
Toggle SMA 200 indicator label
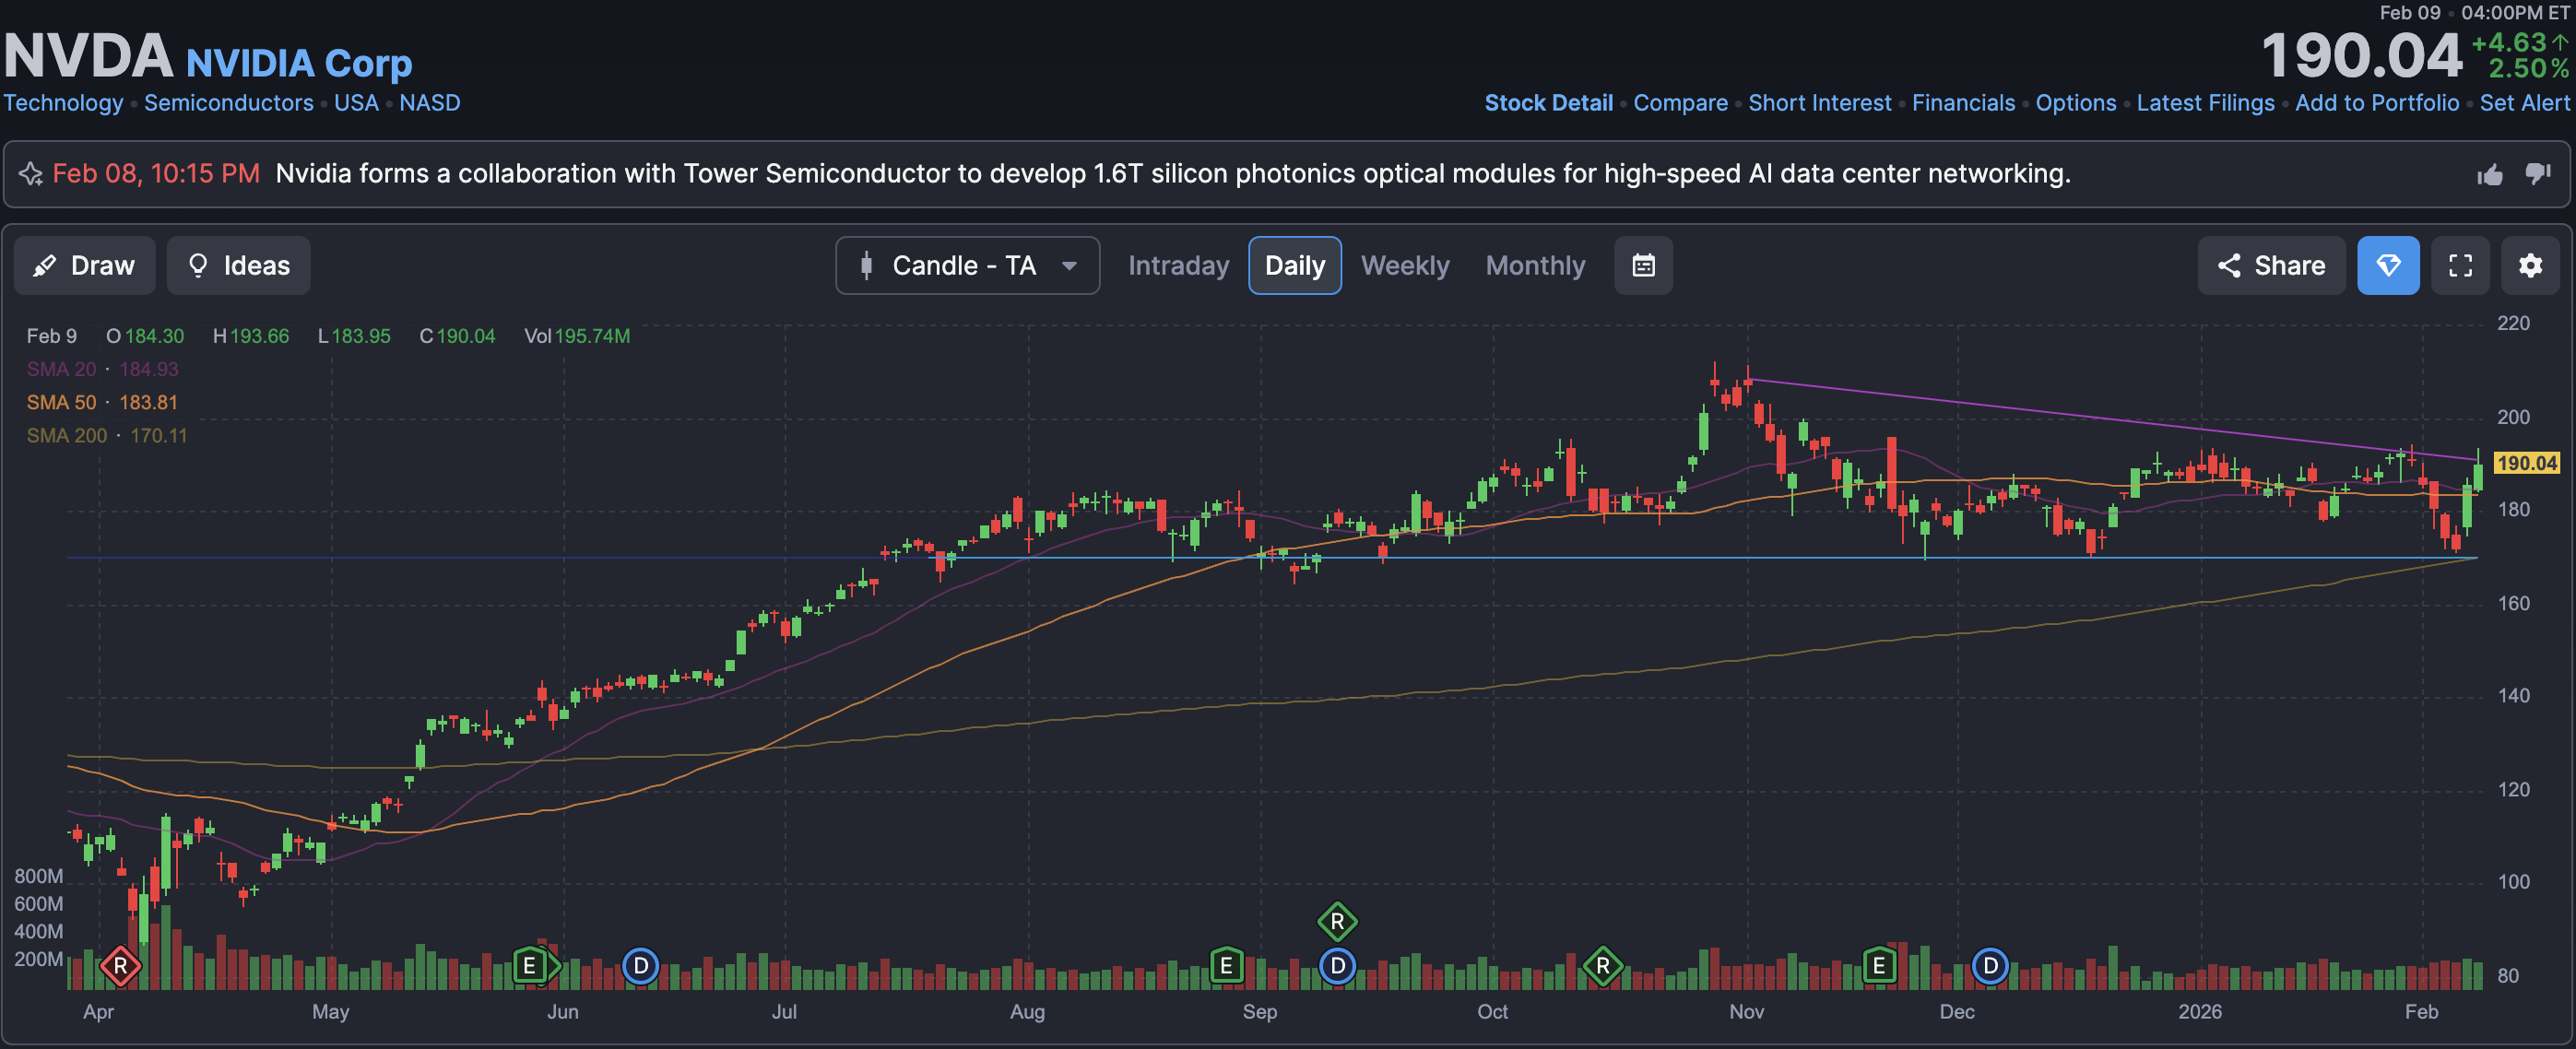coord(66,435)
